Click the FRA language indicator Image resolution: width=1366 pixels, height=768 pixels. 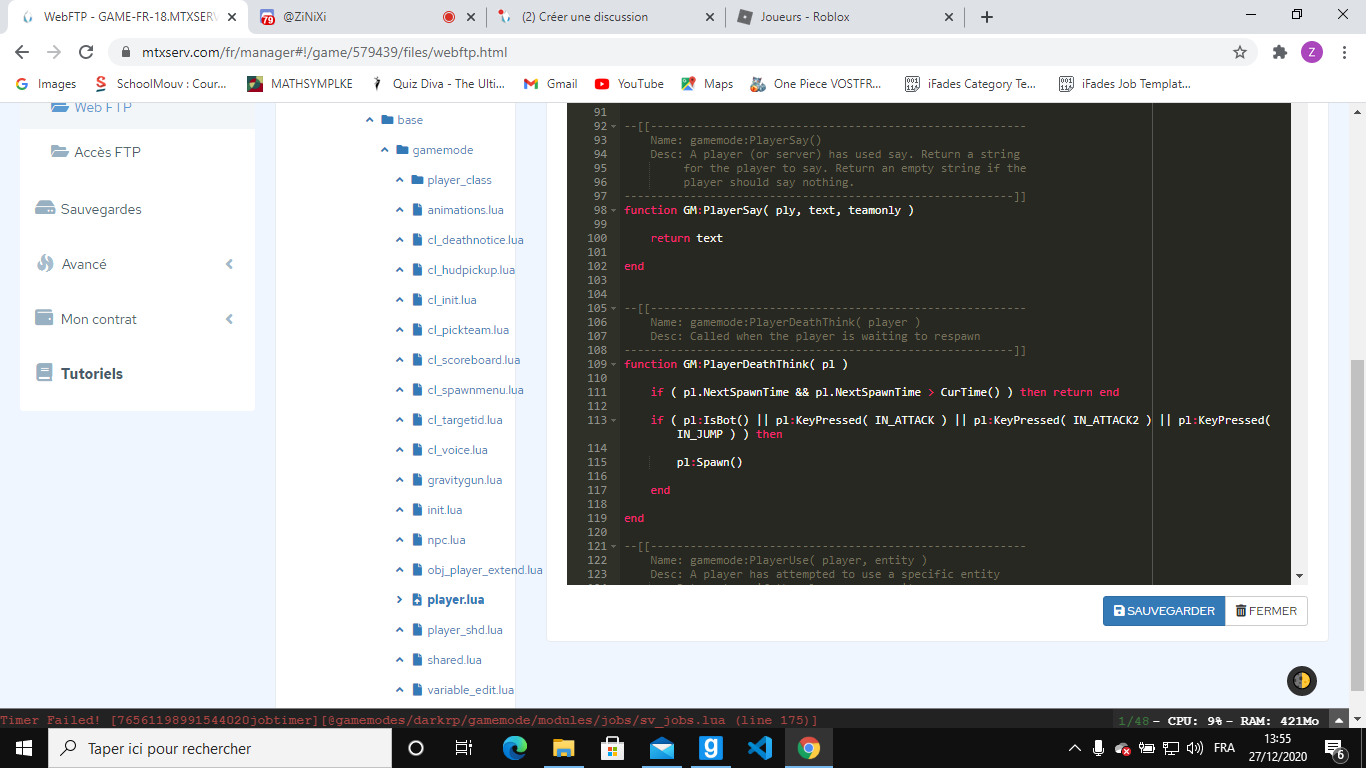point(1224,748)
